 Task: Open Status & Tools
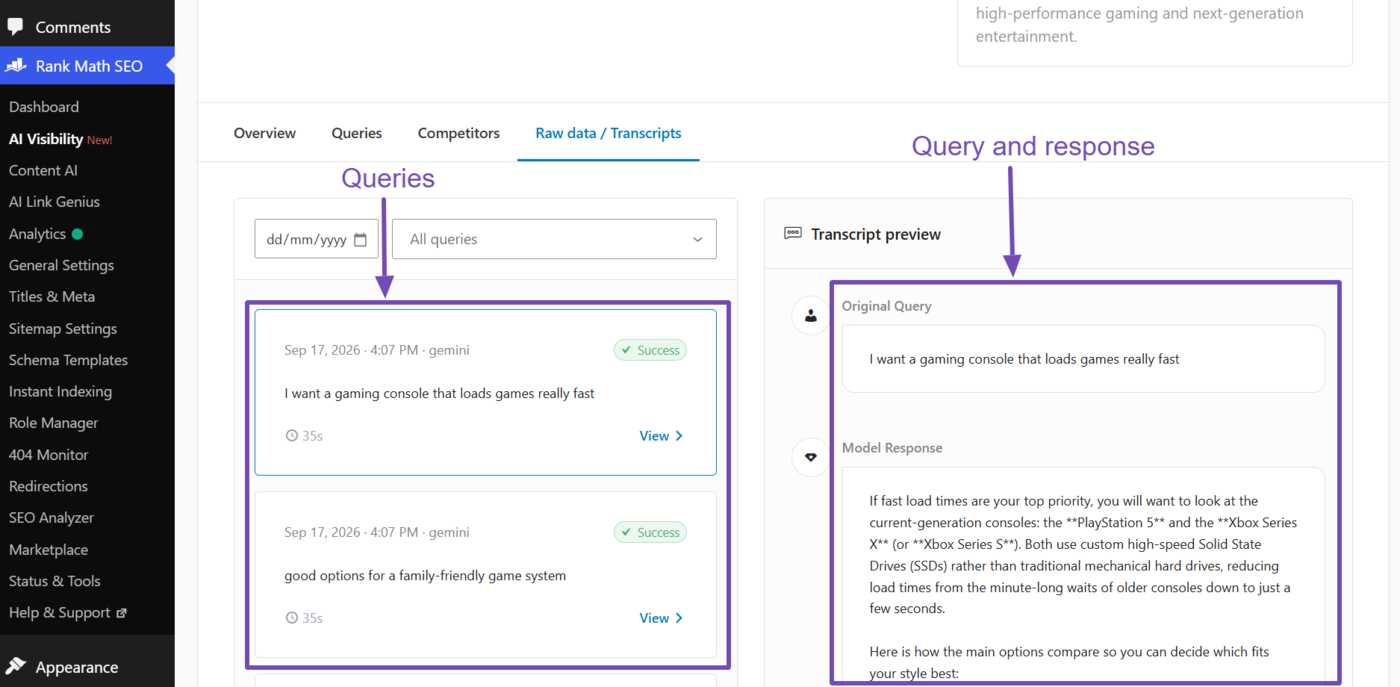point(54,581)
